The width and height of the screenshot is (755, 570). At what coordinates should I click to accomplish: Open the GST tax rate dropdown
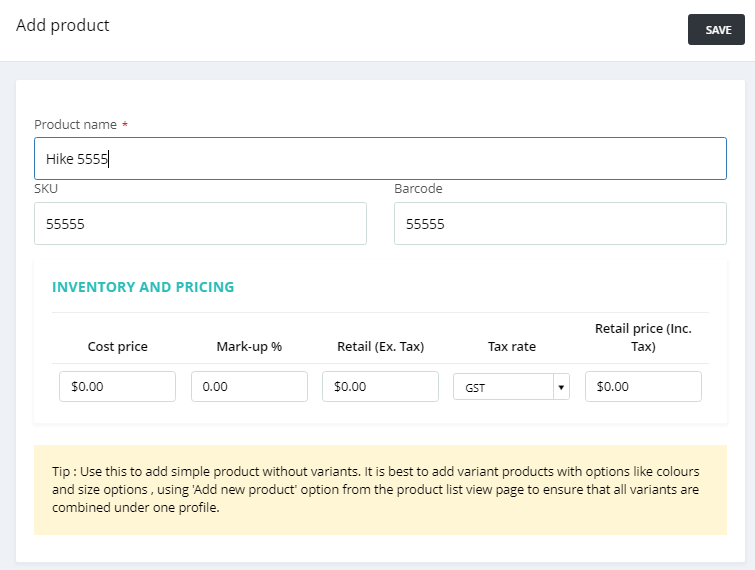[511, 387]
